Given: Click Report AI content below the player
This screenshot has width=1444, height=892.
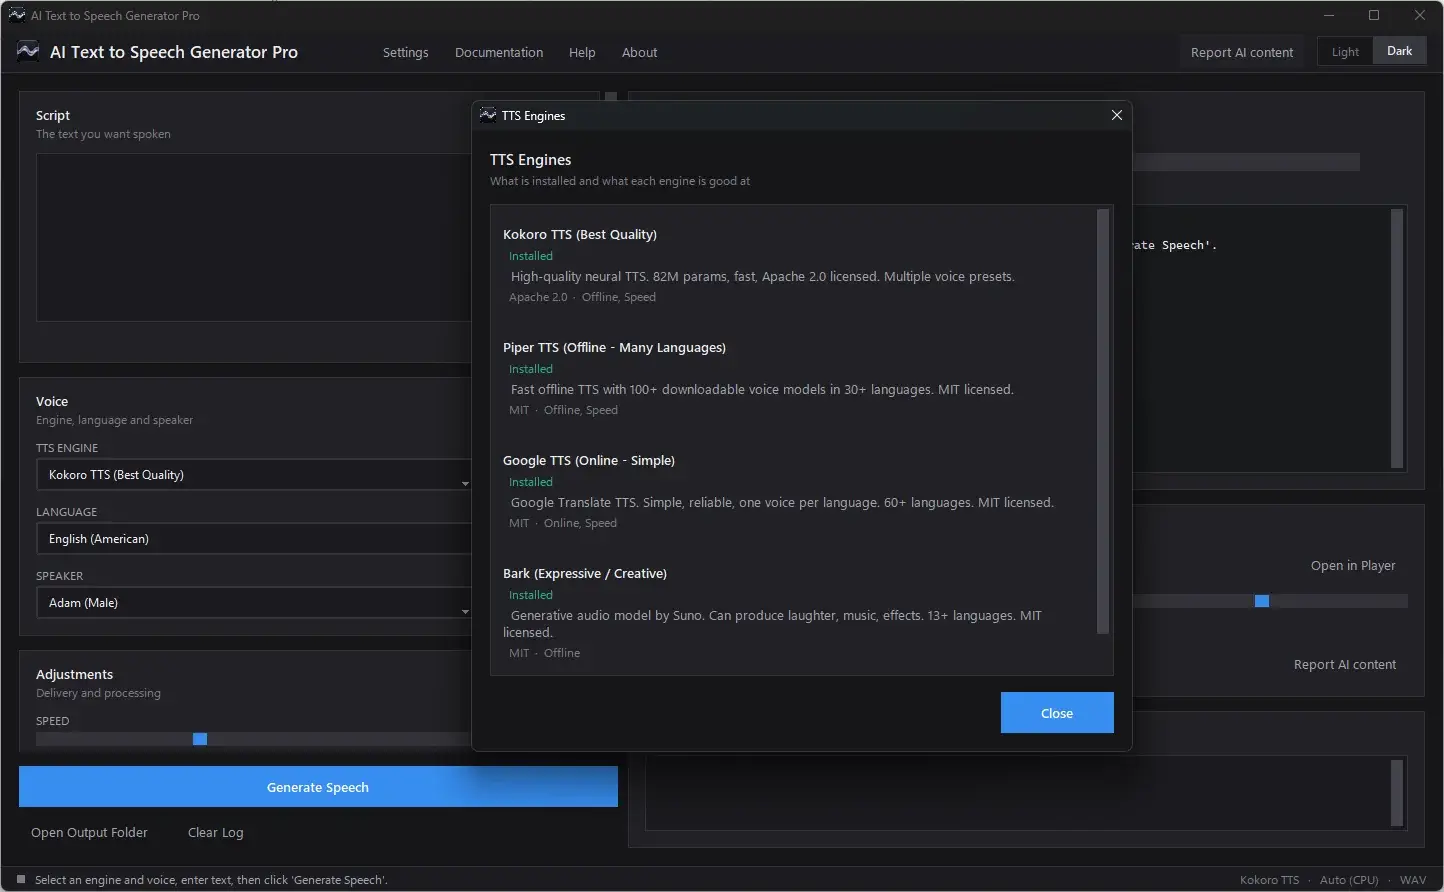Looking at the screenshot, I should (x=1345, y=664).
